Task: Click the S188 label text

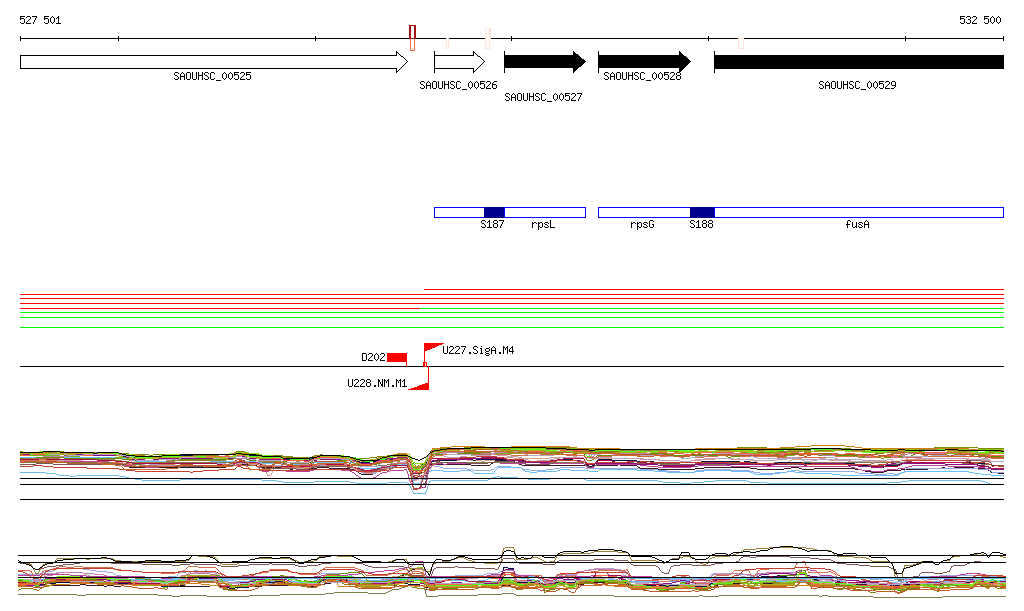Action: point(701,225)
